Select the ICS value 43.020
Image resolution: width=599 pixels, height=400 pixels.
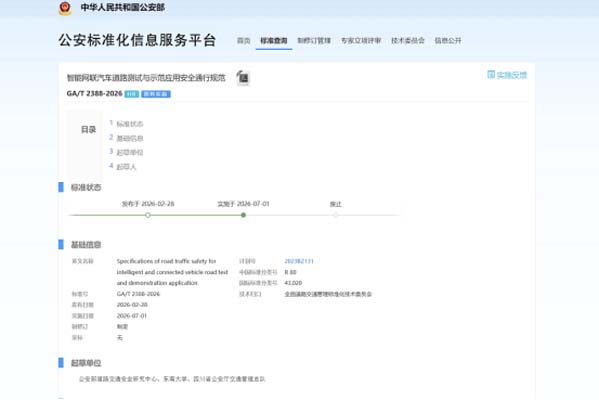293,283
